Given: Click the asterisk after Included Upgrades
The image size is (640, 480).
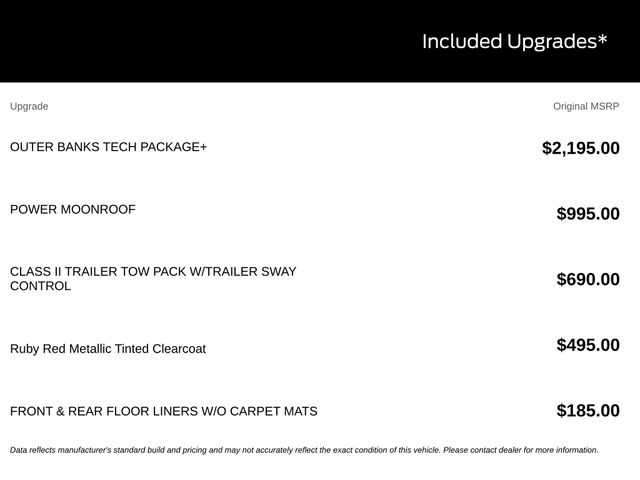Looking at the screenshot, I should 603,40.
